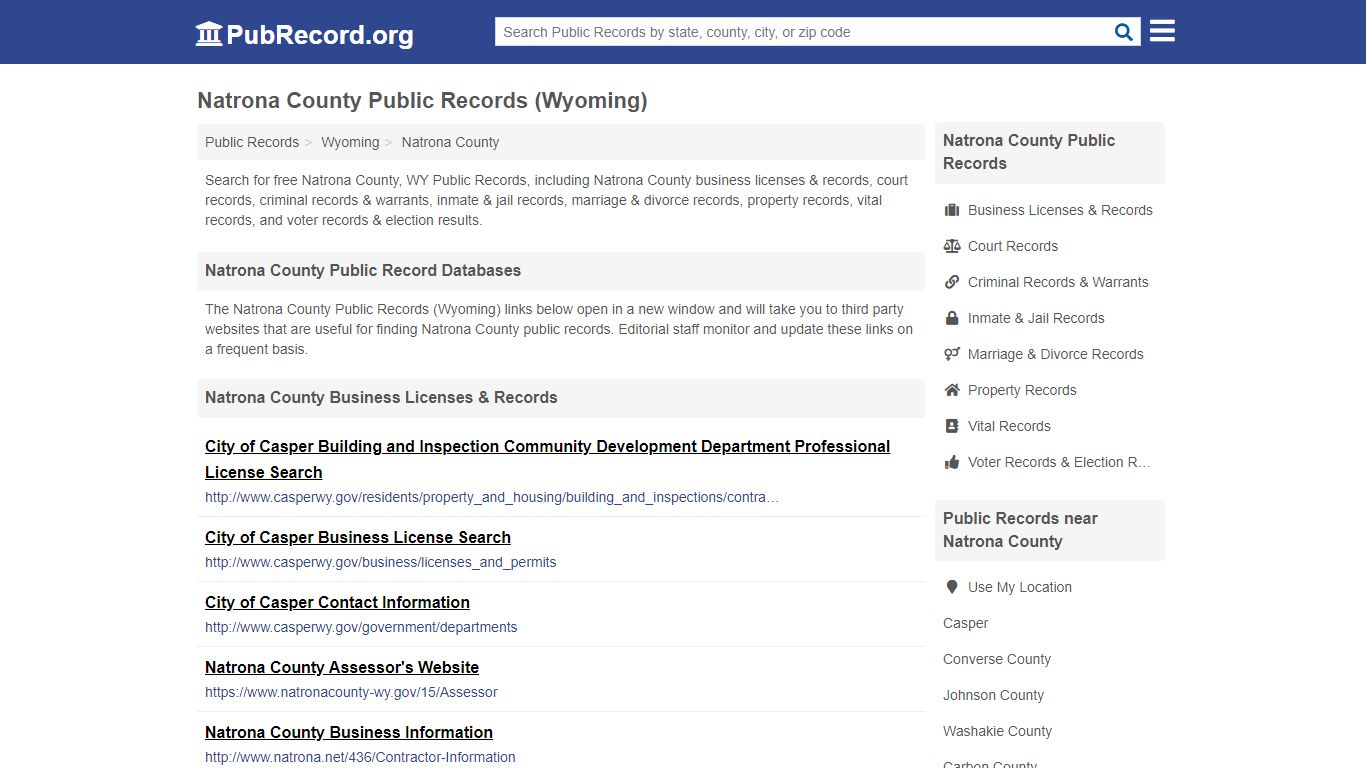Open the casperwy.gov government/departments URL

[x=361, y=627]
